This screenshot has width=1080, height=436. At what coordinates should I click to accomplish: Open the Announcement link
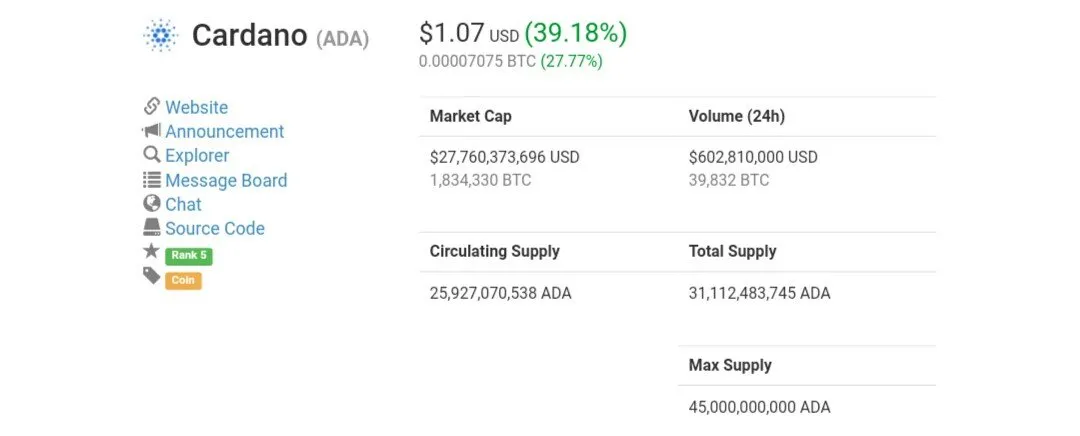coord(225,132)
